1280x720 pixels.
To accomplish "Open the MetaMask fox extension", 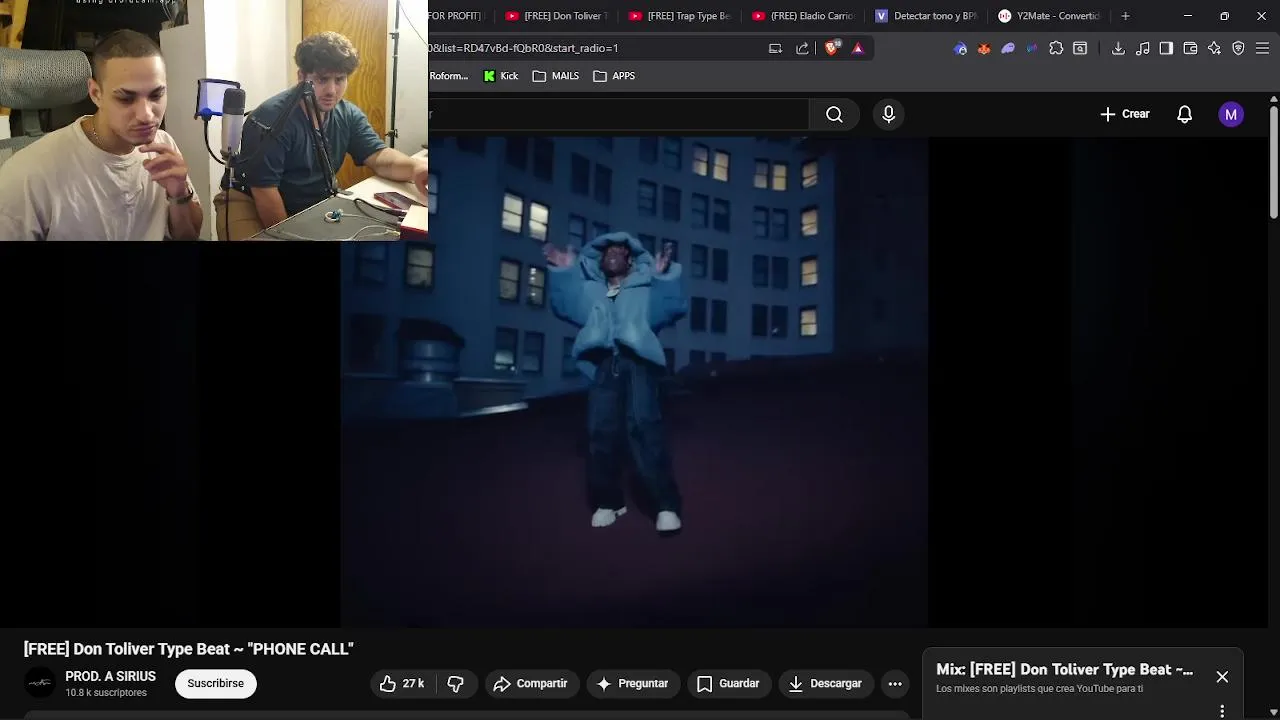I will click(984, 48).
